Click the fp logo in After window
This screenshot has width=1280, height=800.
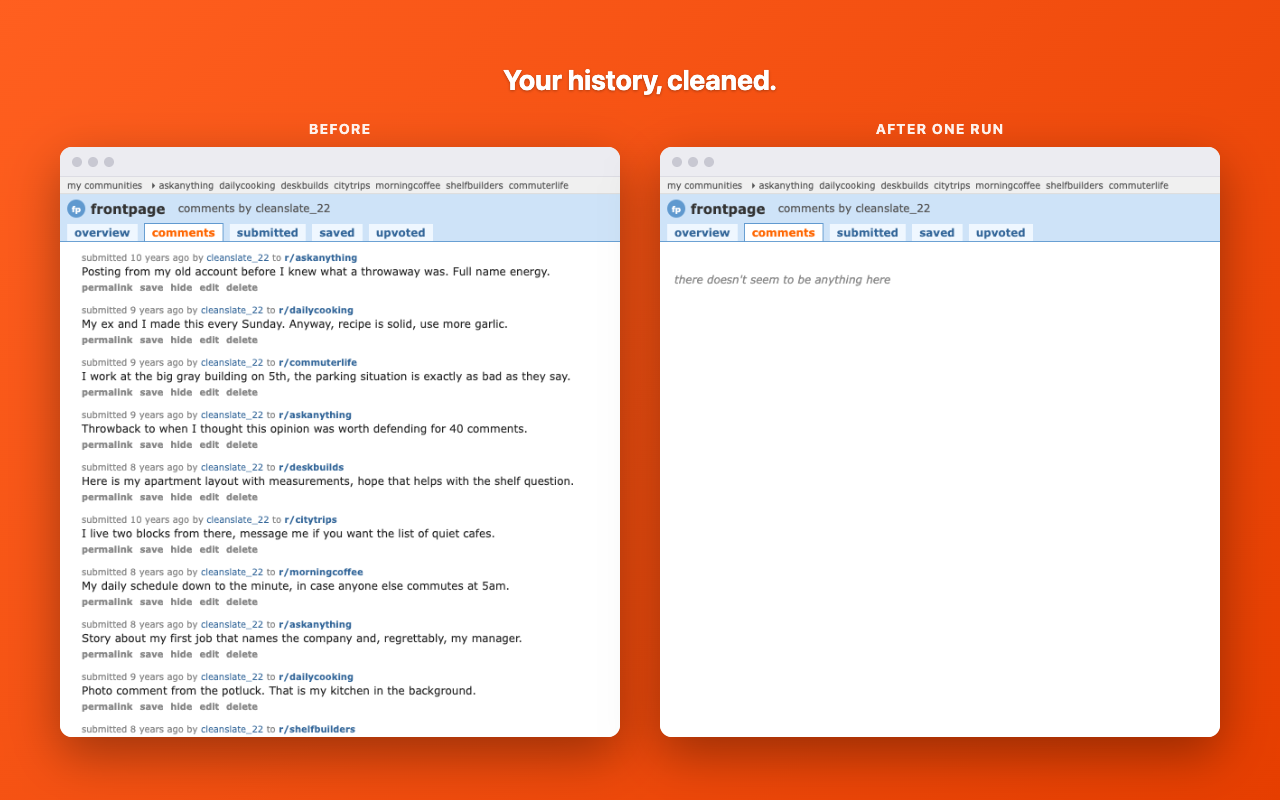[x=676, y=209]
